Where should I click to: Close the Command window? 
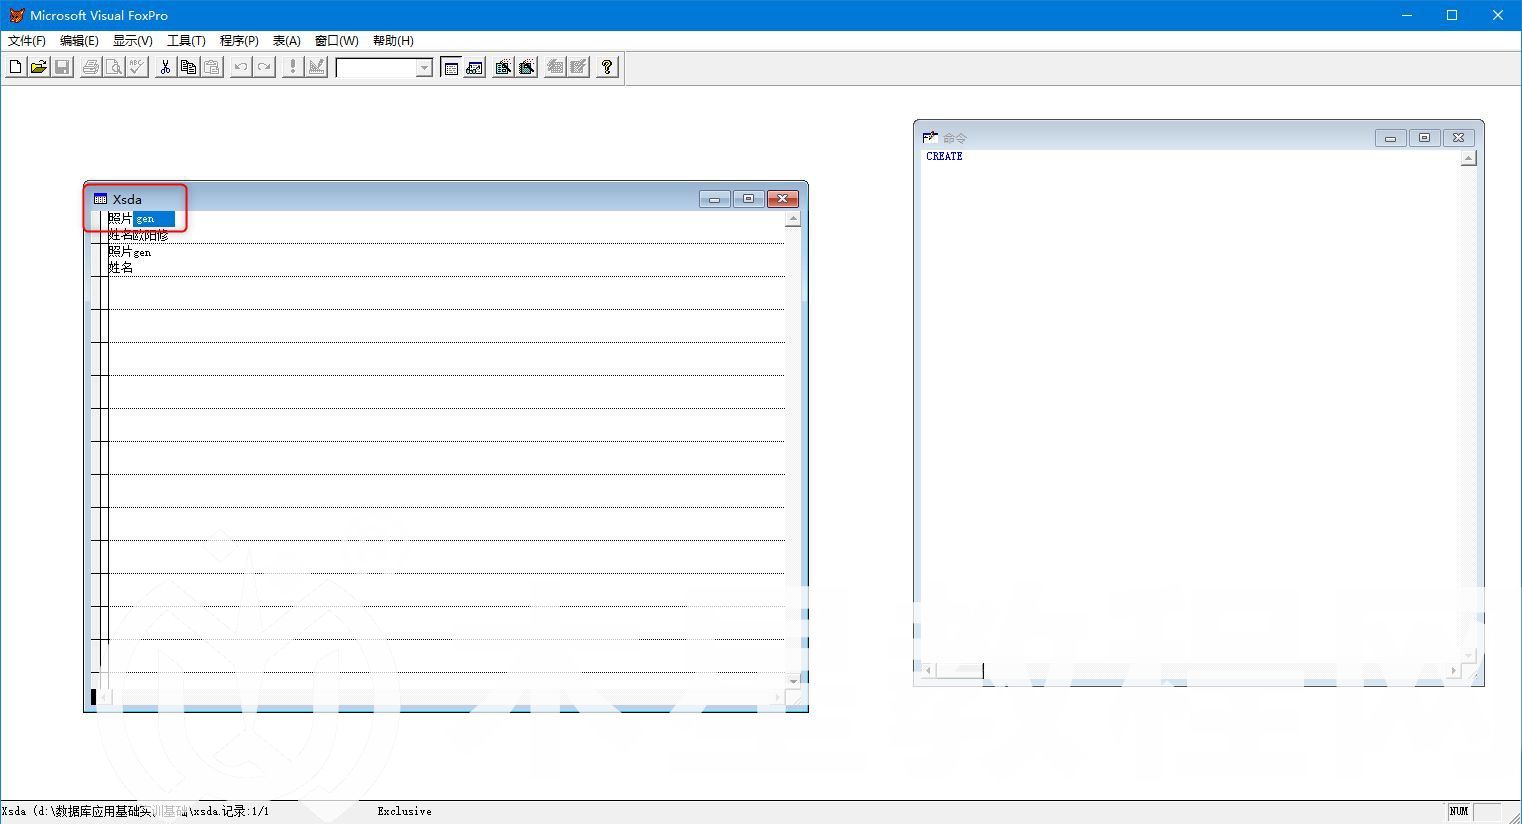click(x=1458, y=138)
